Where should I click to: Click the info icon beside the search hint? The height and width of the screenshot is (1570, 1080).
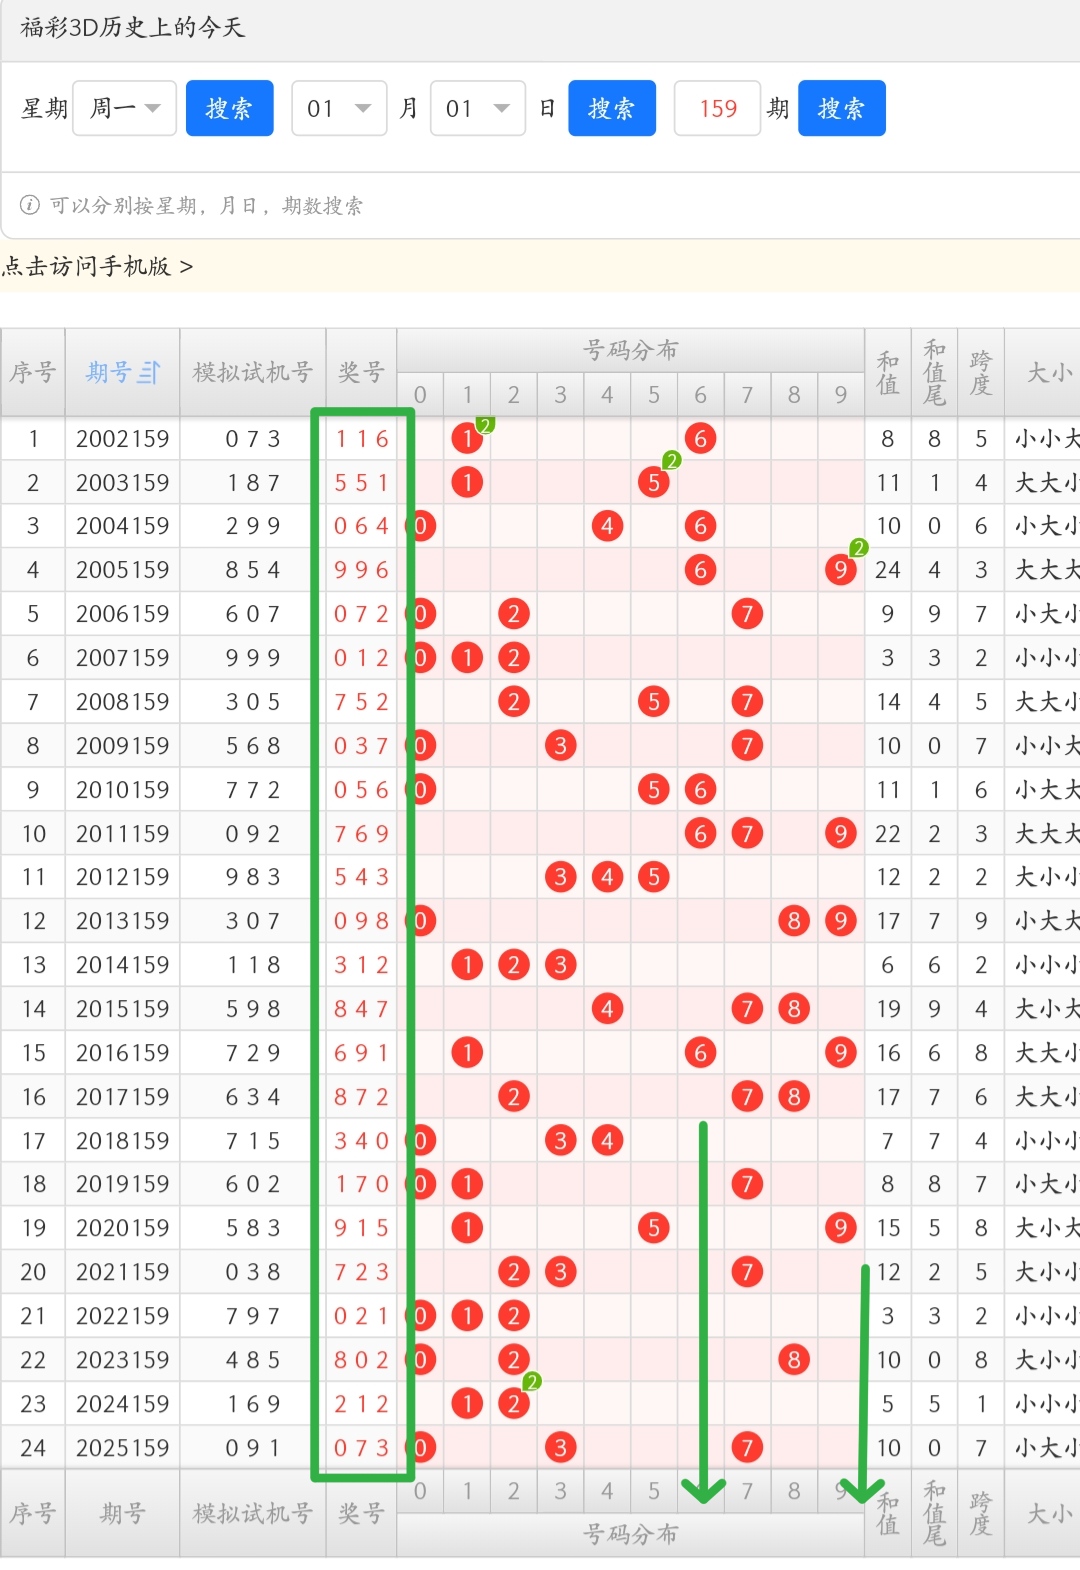point(30,205)
